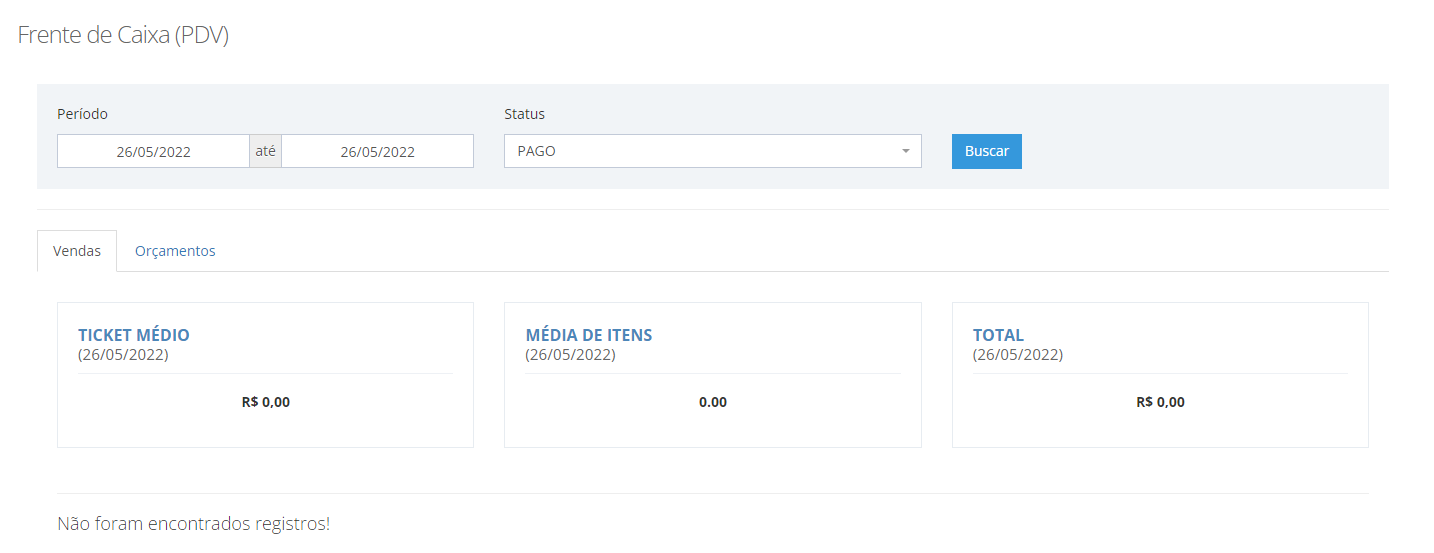1434x553 pixels.
Task: Click the MÉDIA DE ITENS card title
Action: point(589,335)
